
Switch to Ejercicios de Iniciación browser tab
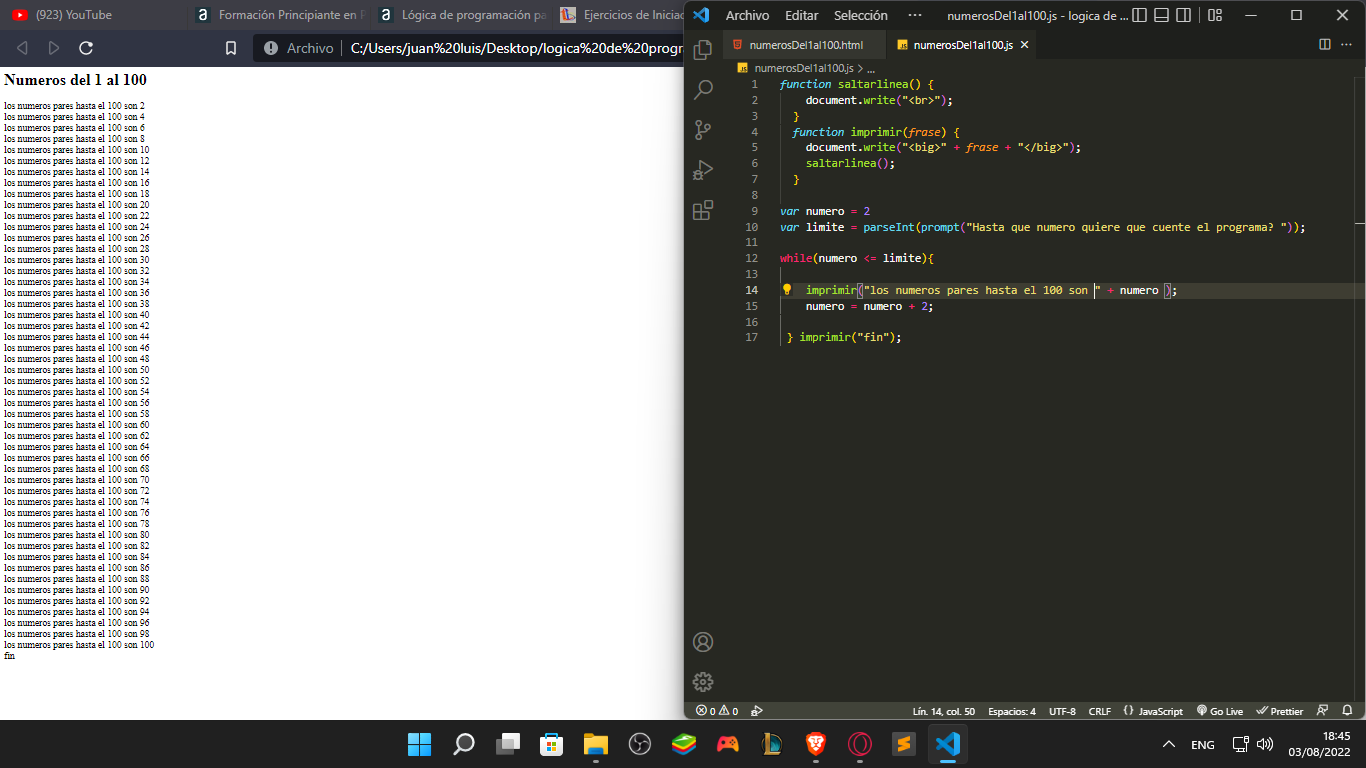point(621,15)
